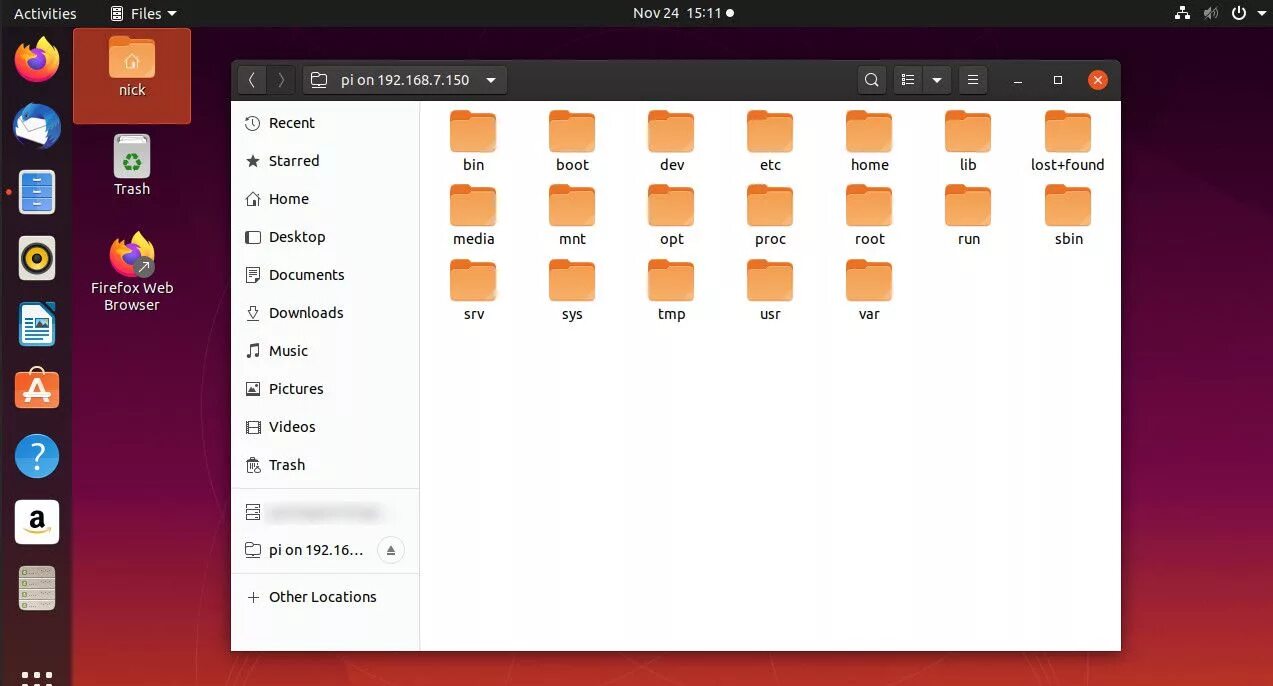Viewport: 1273px width, 686px height.
Task: Open Downloads in the sidebar
Action: [325, 313]
